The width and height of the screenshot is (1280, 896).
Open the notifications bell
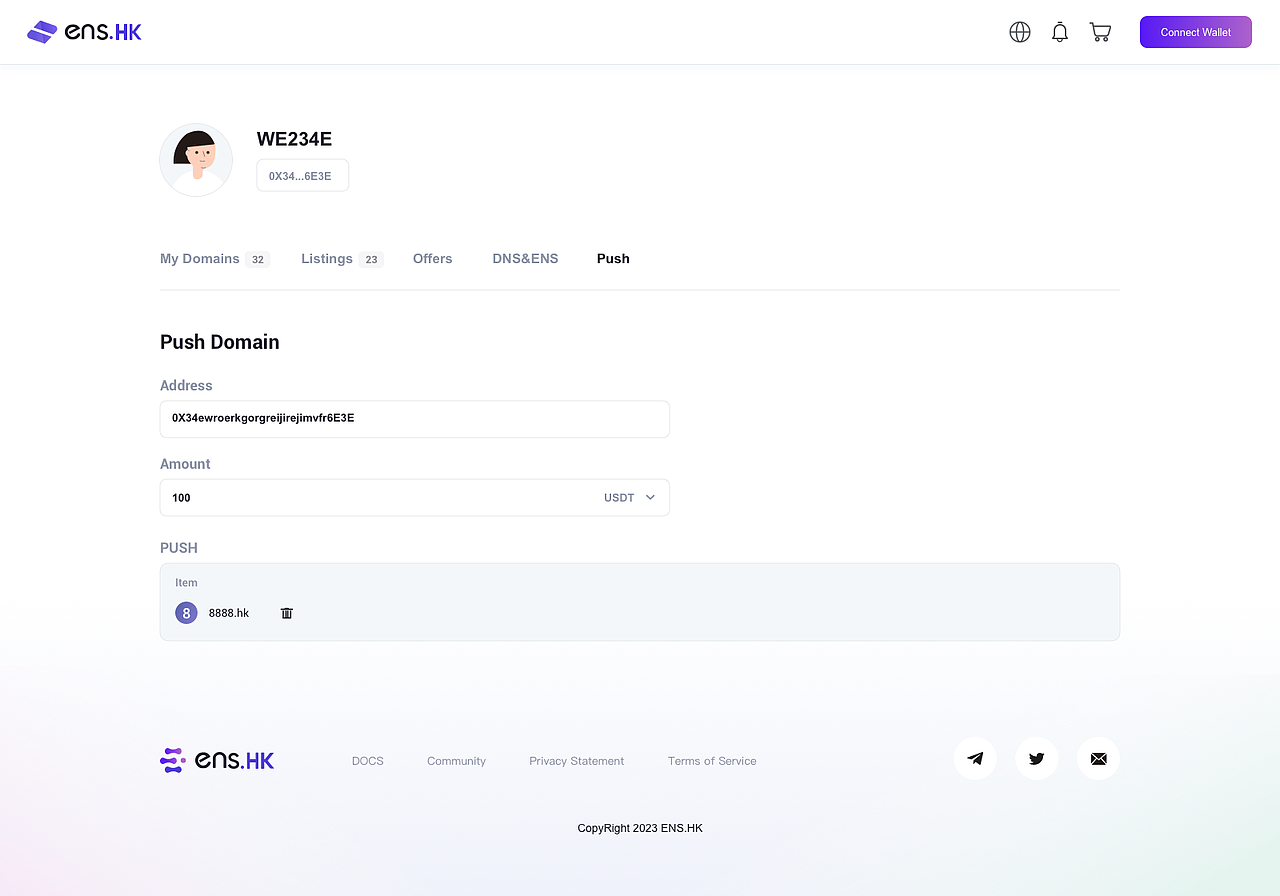1060,32
